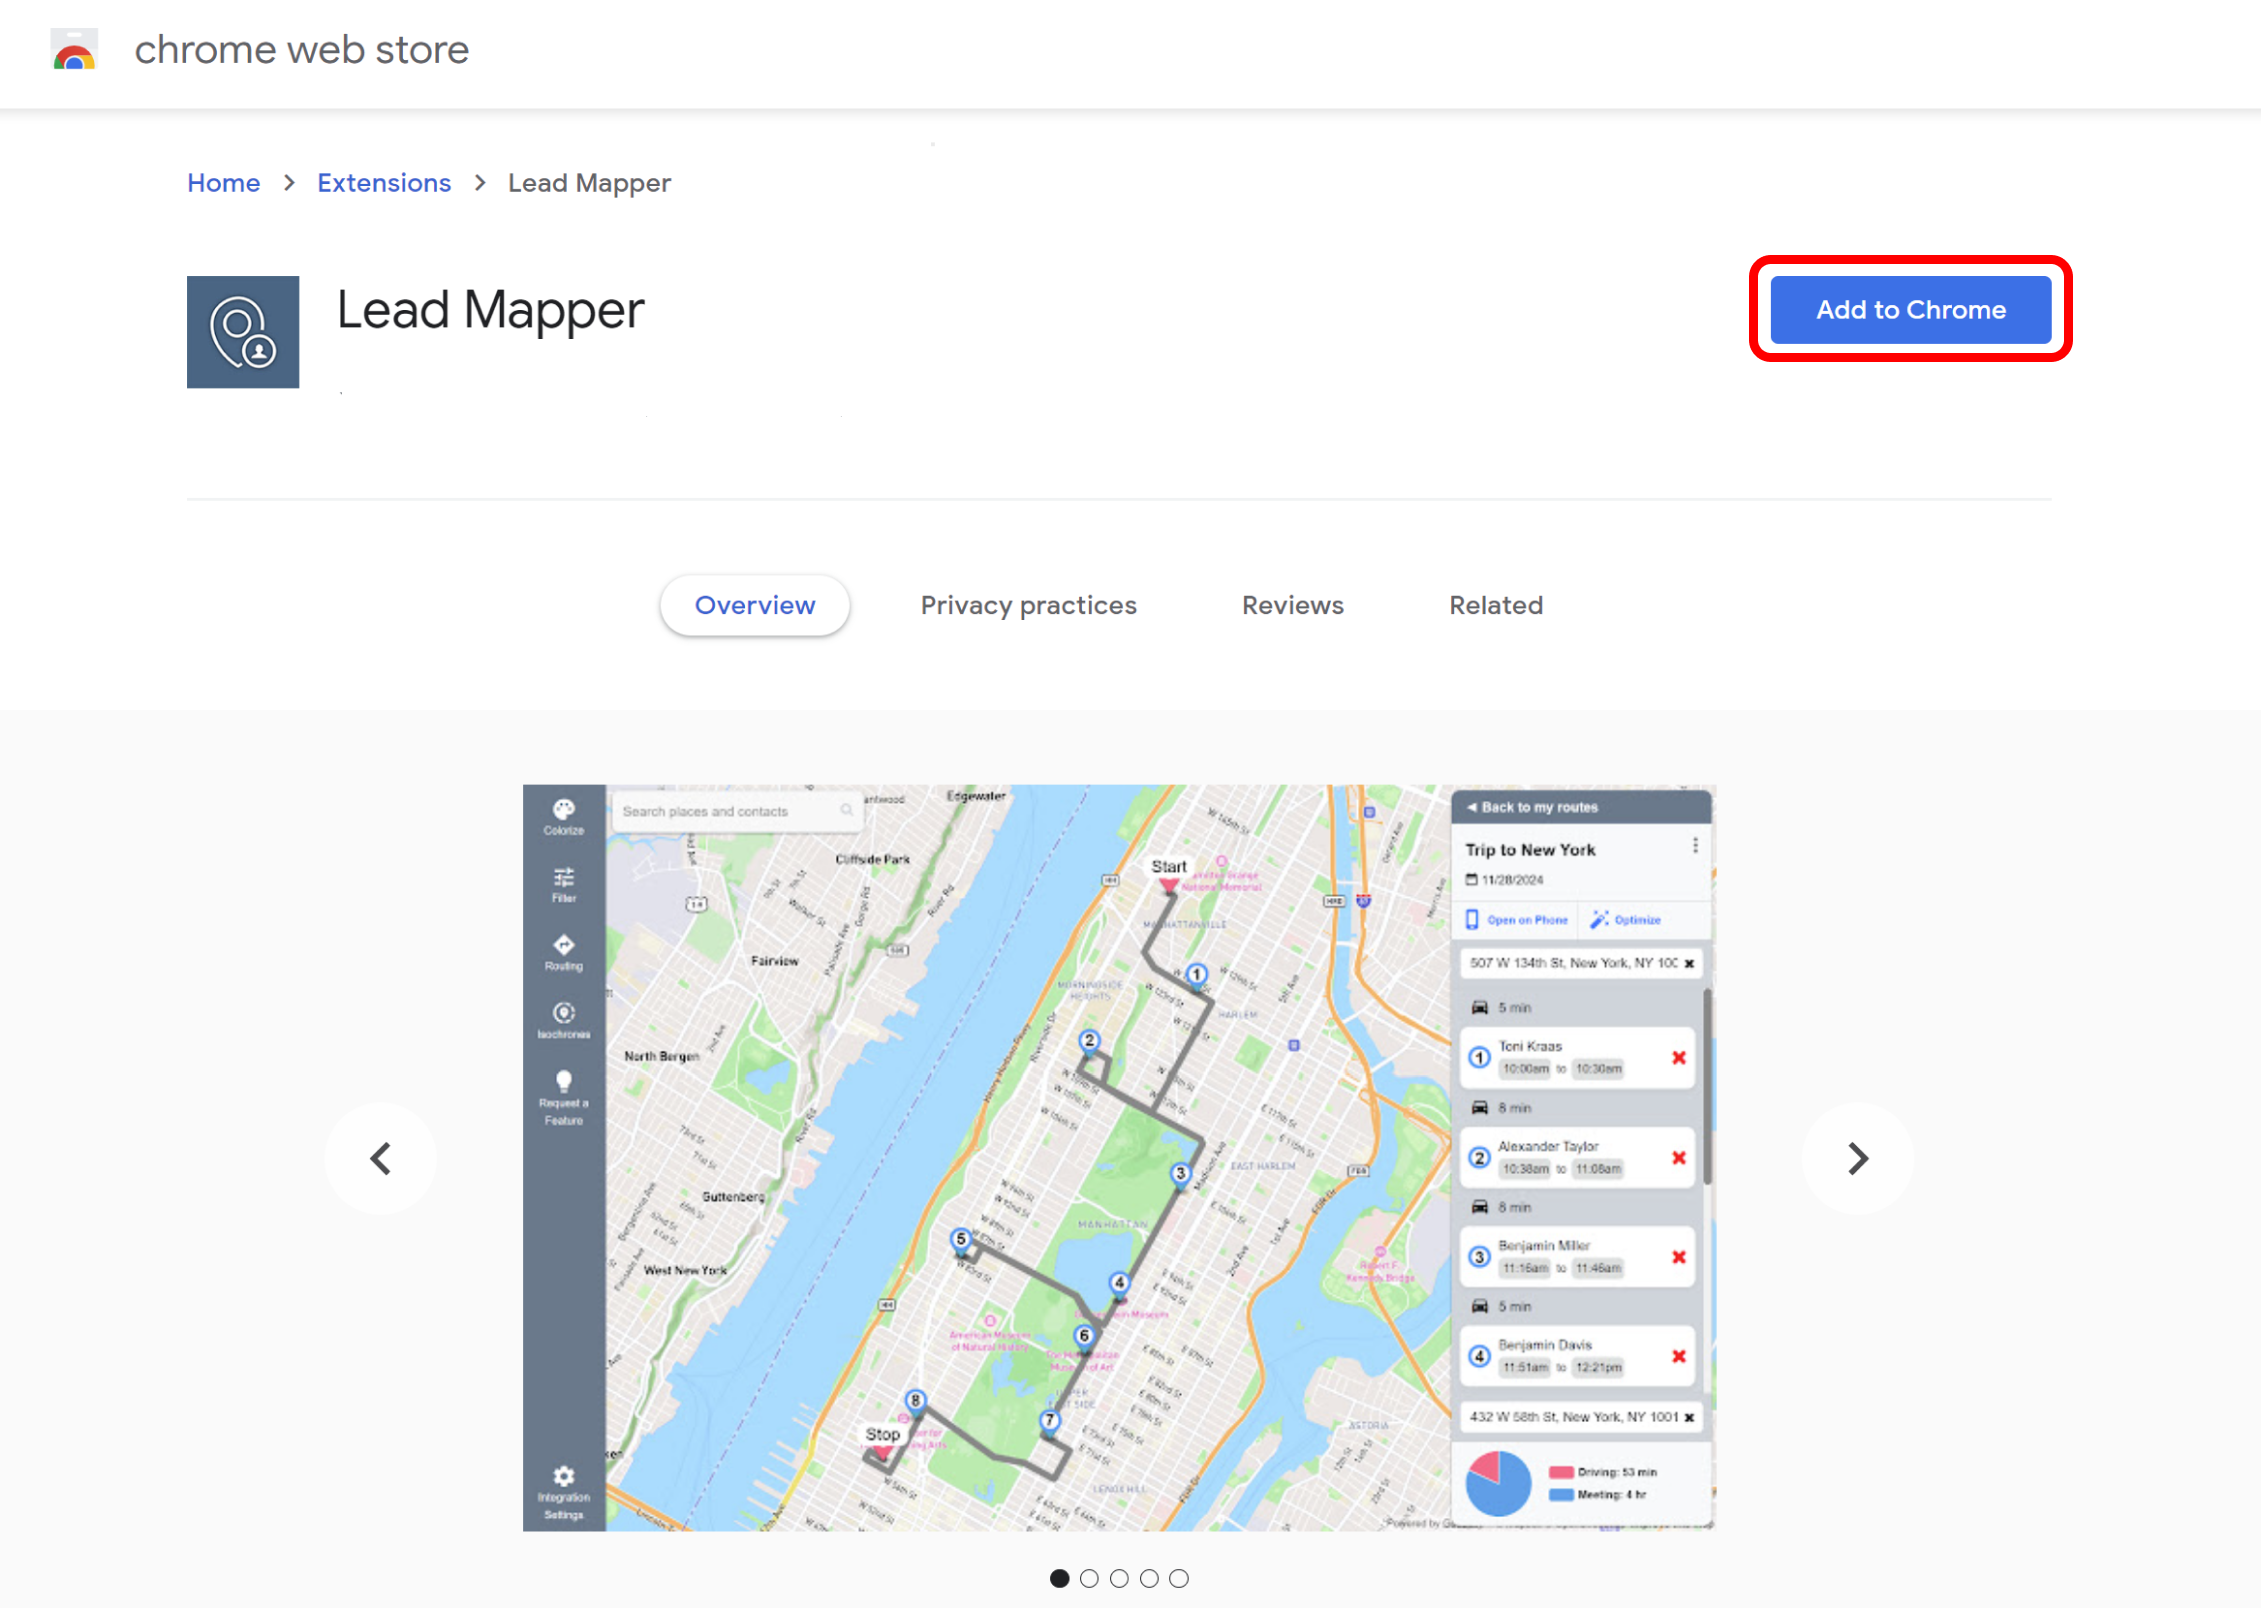Go to the Home breadcrumb link

(x=223, y=183)
